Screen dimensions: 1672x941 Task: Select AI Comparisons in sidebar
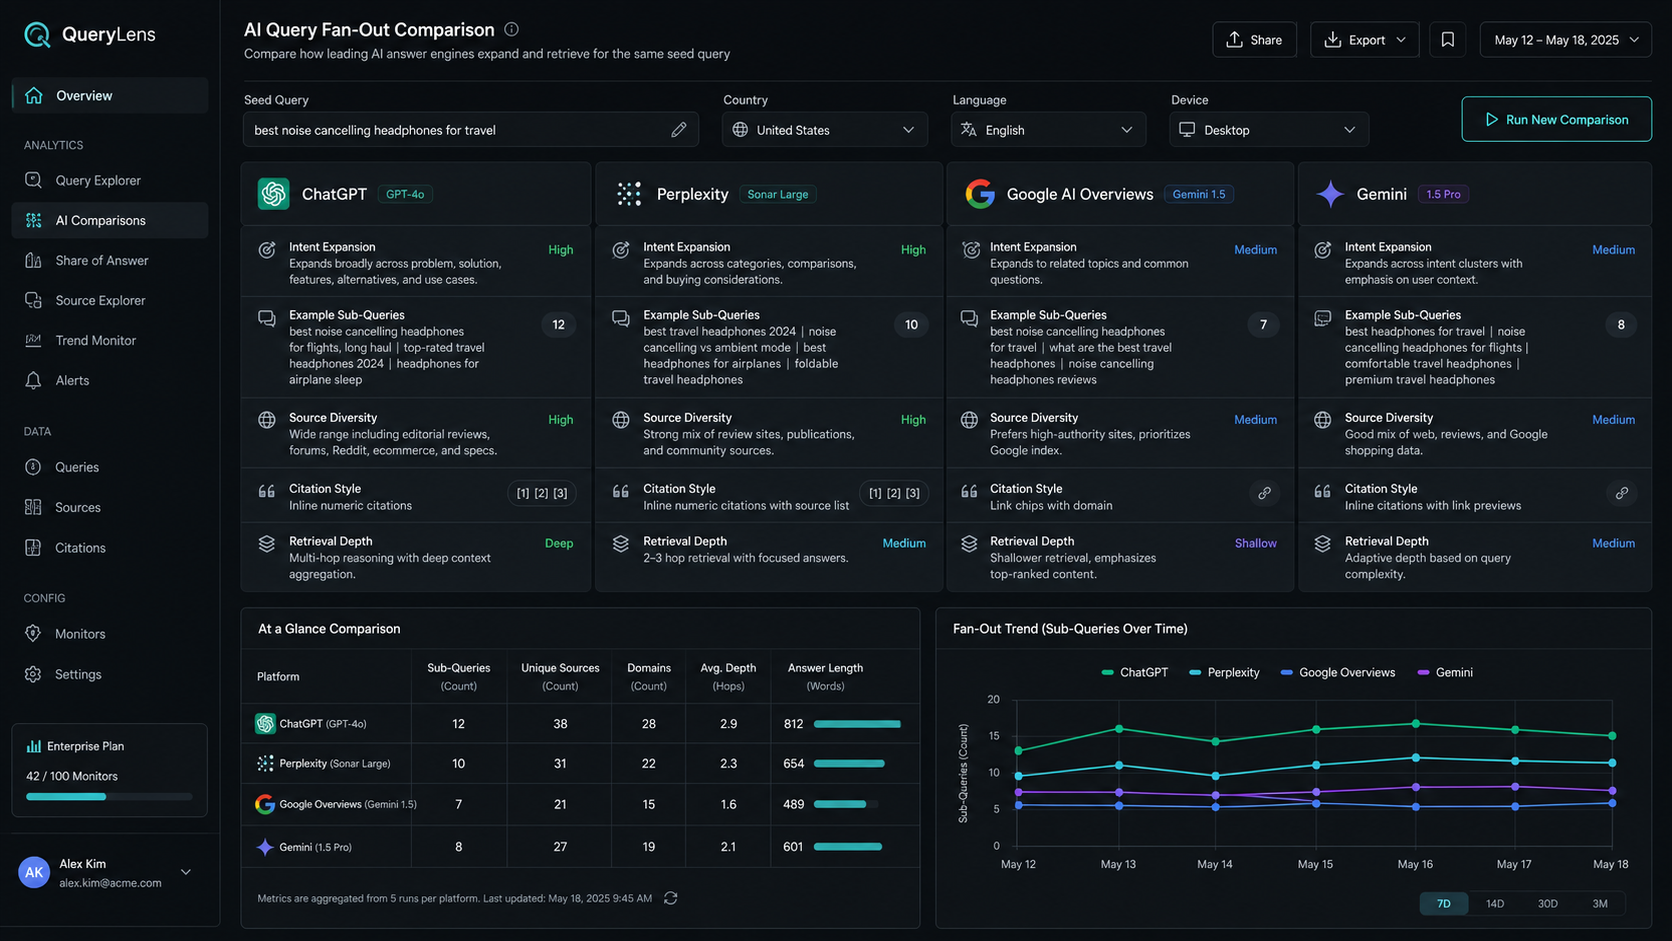coord(110,220)
